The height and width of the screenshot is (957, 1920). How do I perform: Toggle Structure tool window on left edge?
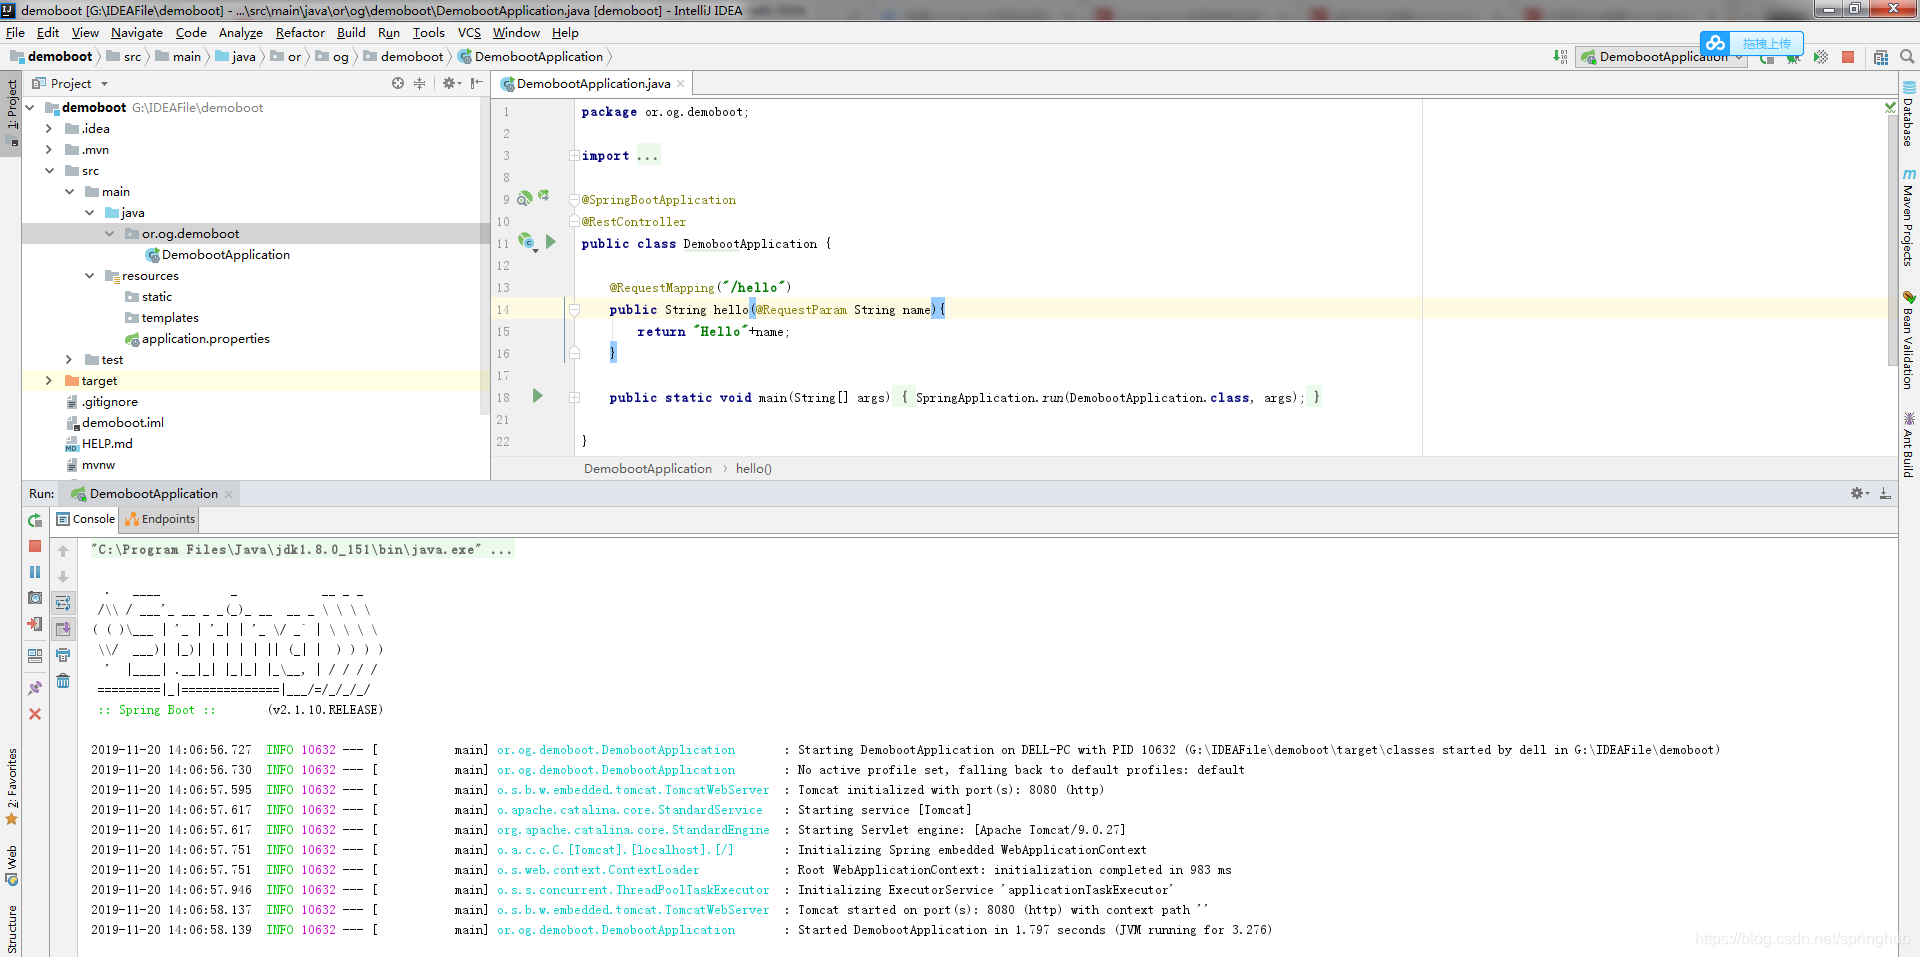click(x=11, y=928)
